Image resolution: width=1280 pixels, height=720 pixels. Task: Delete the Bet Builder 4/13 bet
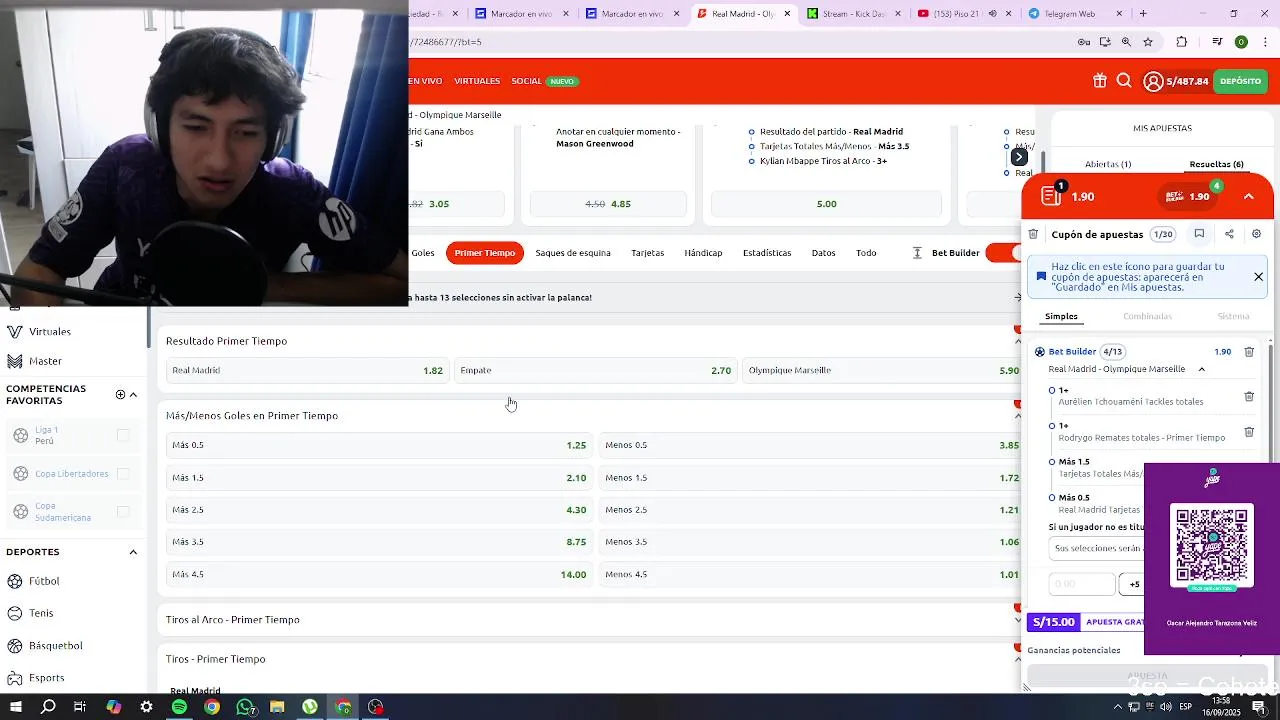click(x=1249, y=352)
